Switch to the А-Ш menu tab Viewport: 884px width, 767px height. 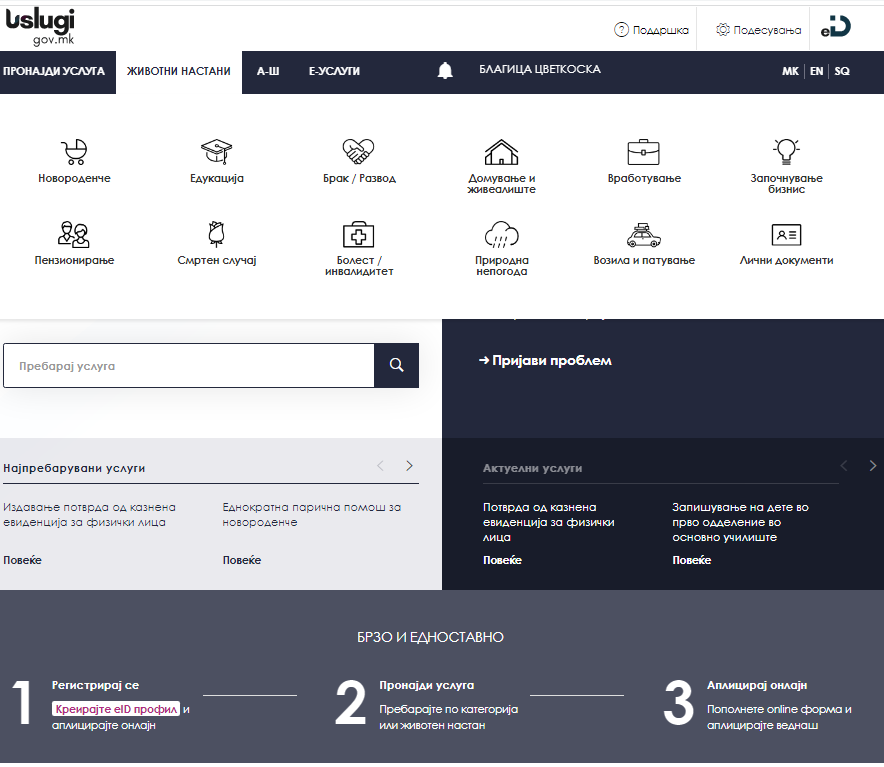pyautogui.click(x=268, y=72)
